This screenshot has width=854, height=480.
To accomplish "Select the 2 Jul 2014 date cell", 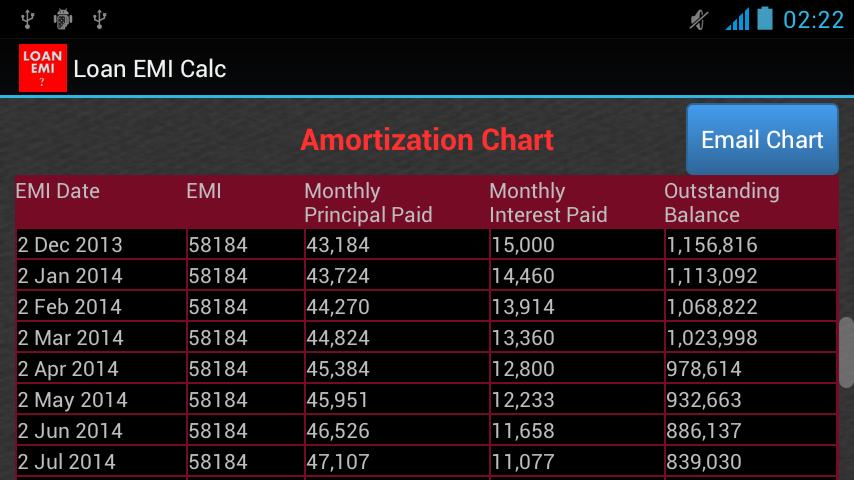I will pos(67,462).
